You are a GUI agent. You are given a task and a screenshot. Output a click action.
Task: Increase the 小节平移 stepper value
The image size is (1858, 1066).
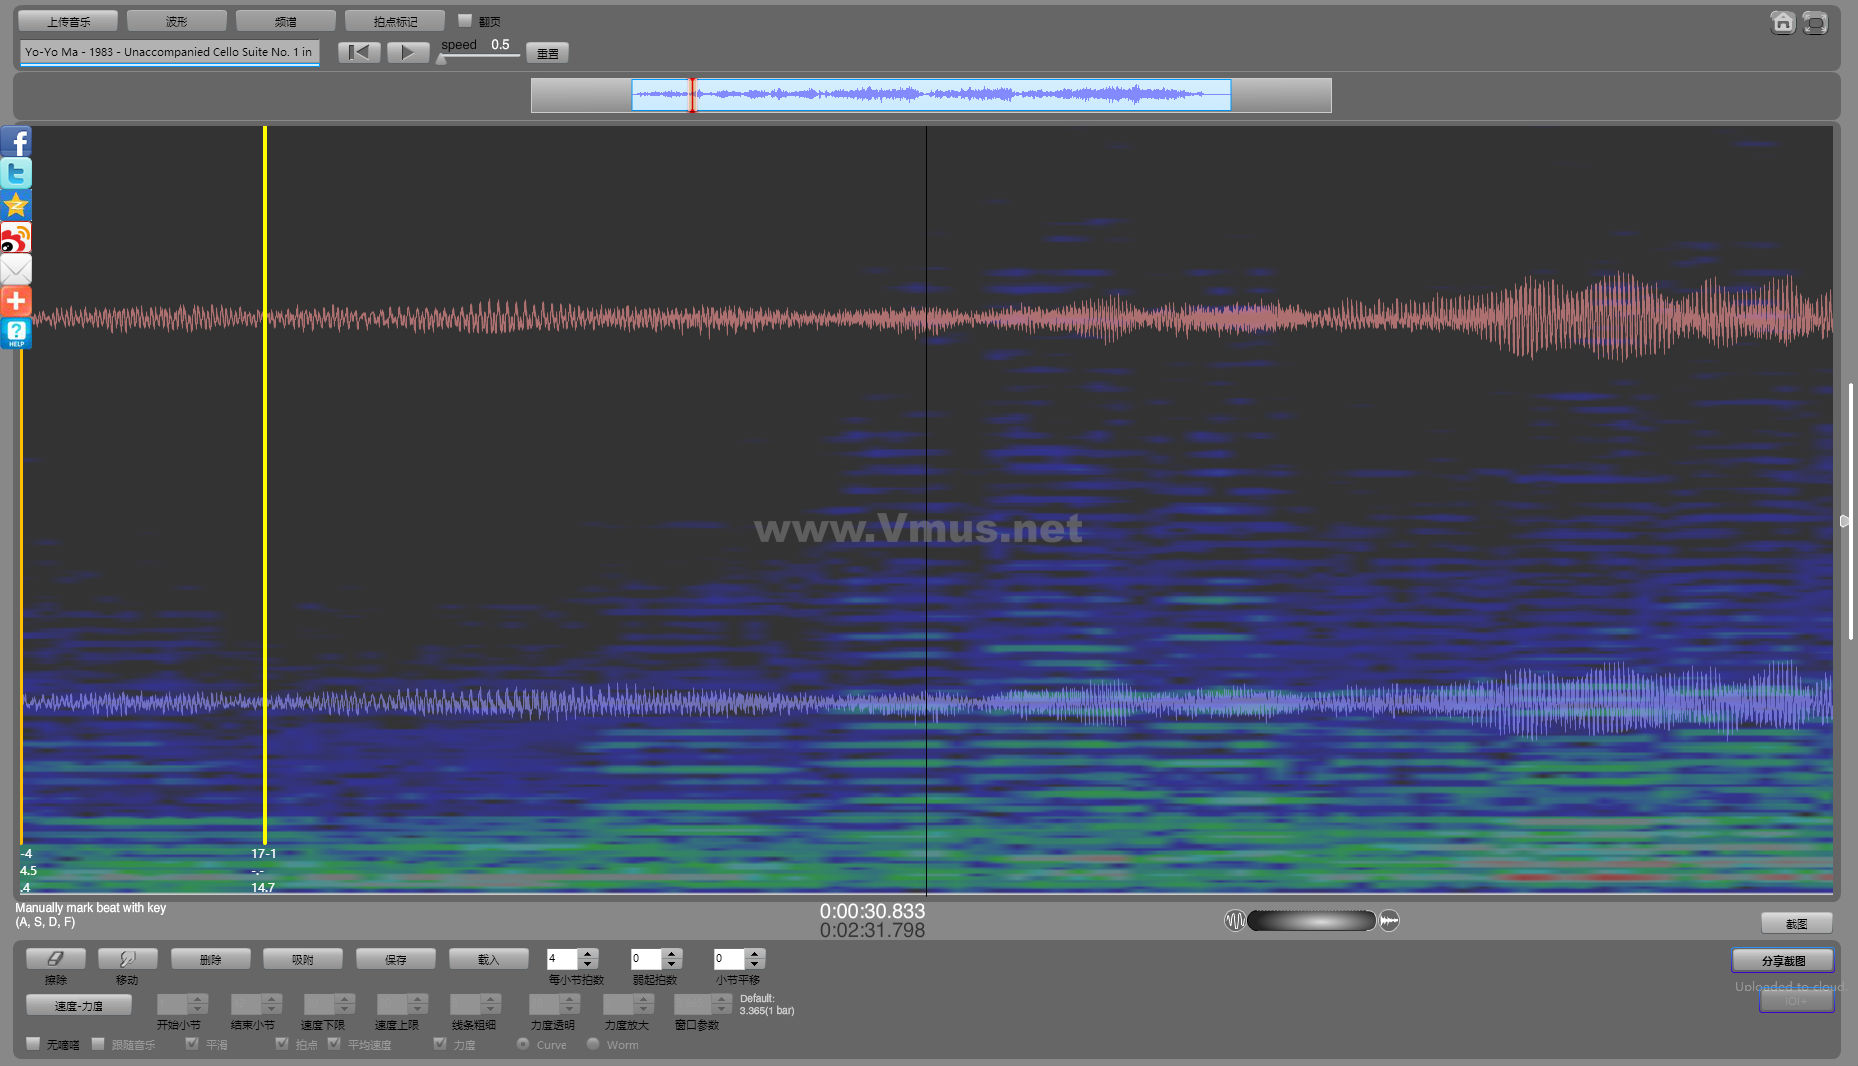tap(755, 954)
